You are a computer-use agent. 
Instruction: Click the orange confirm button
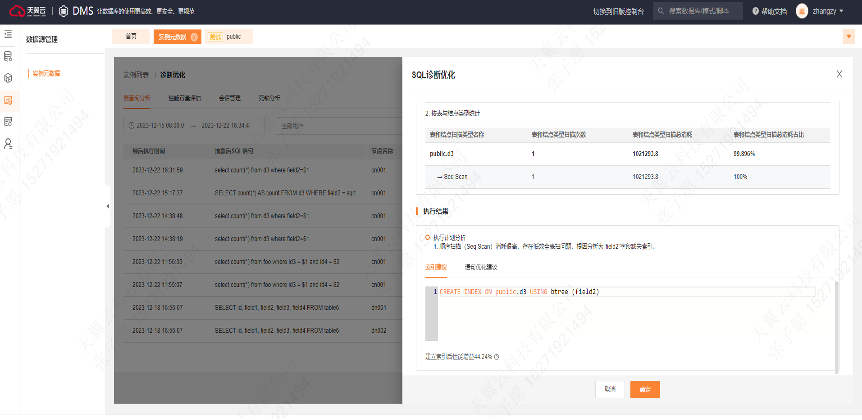tap(645, 389)
